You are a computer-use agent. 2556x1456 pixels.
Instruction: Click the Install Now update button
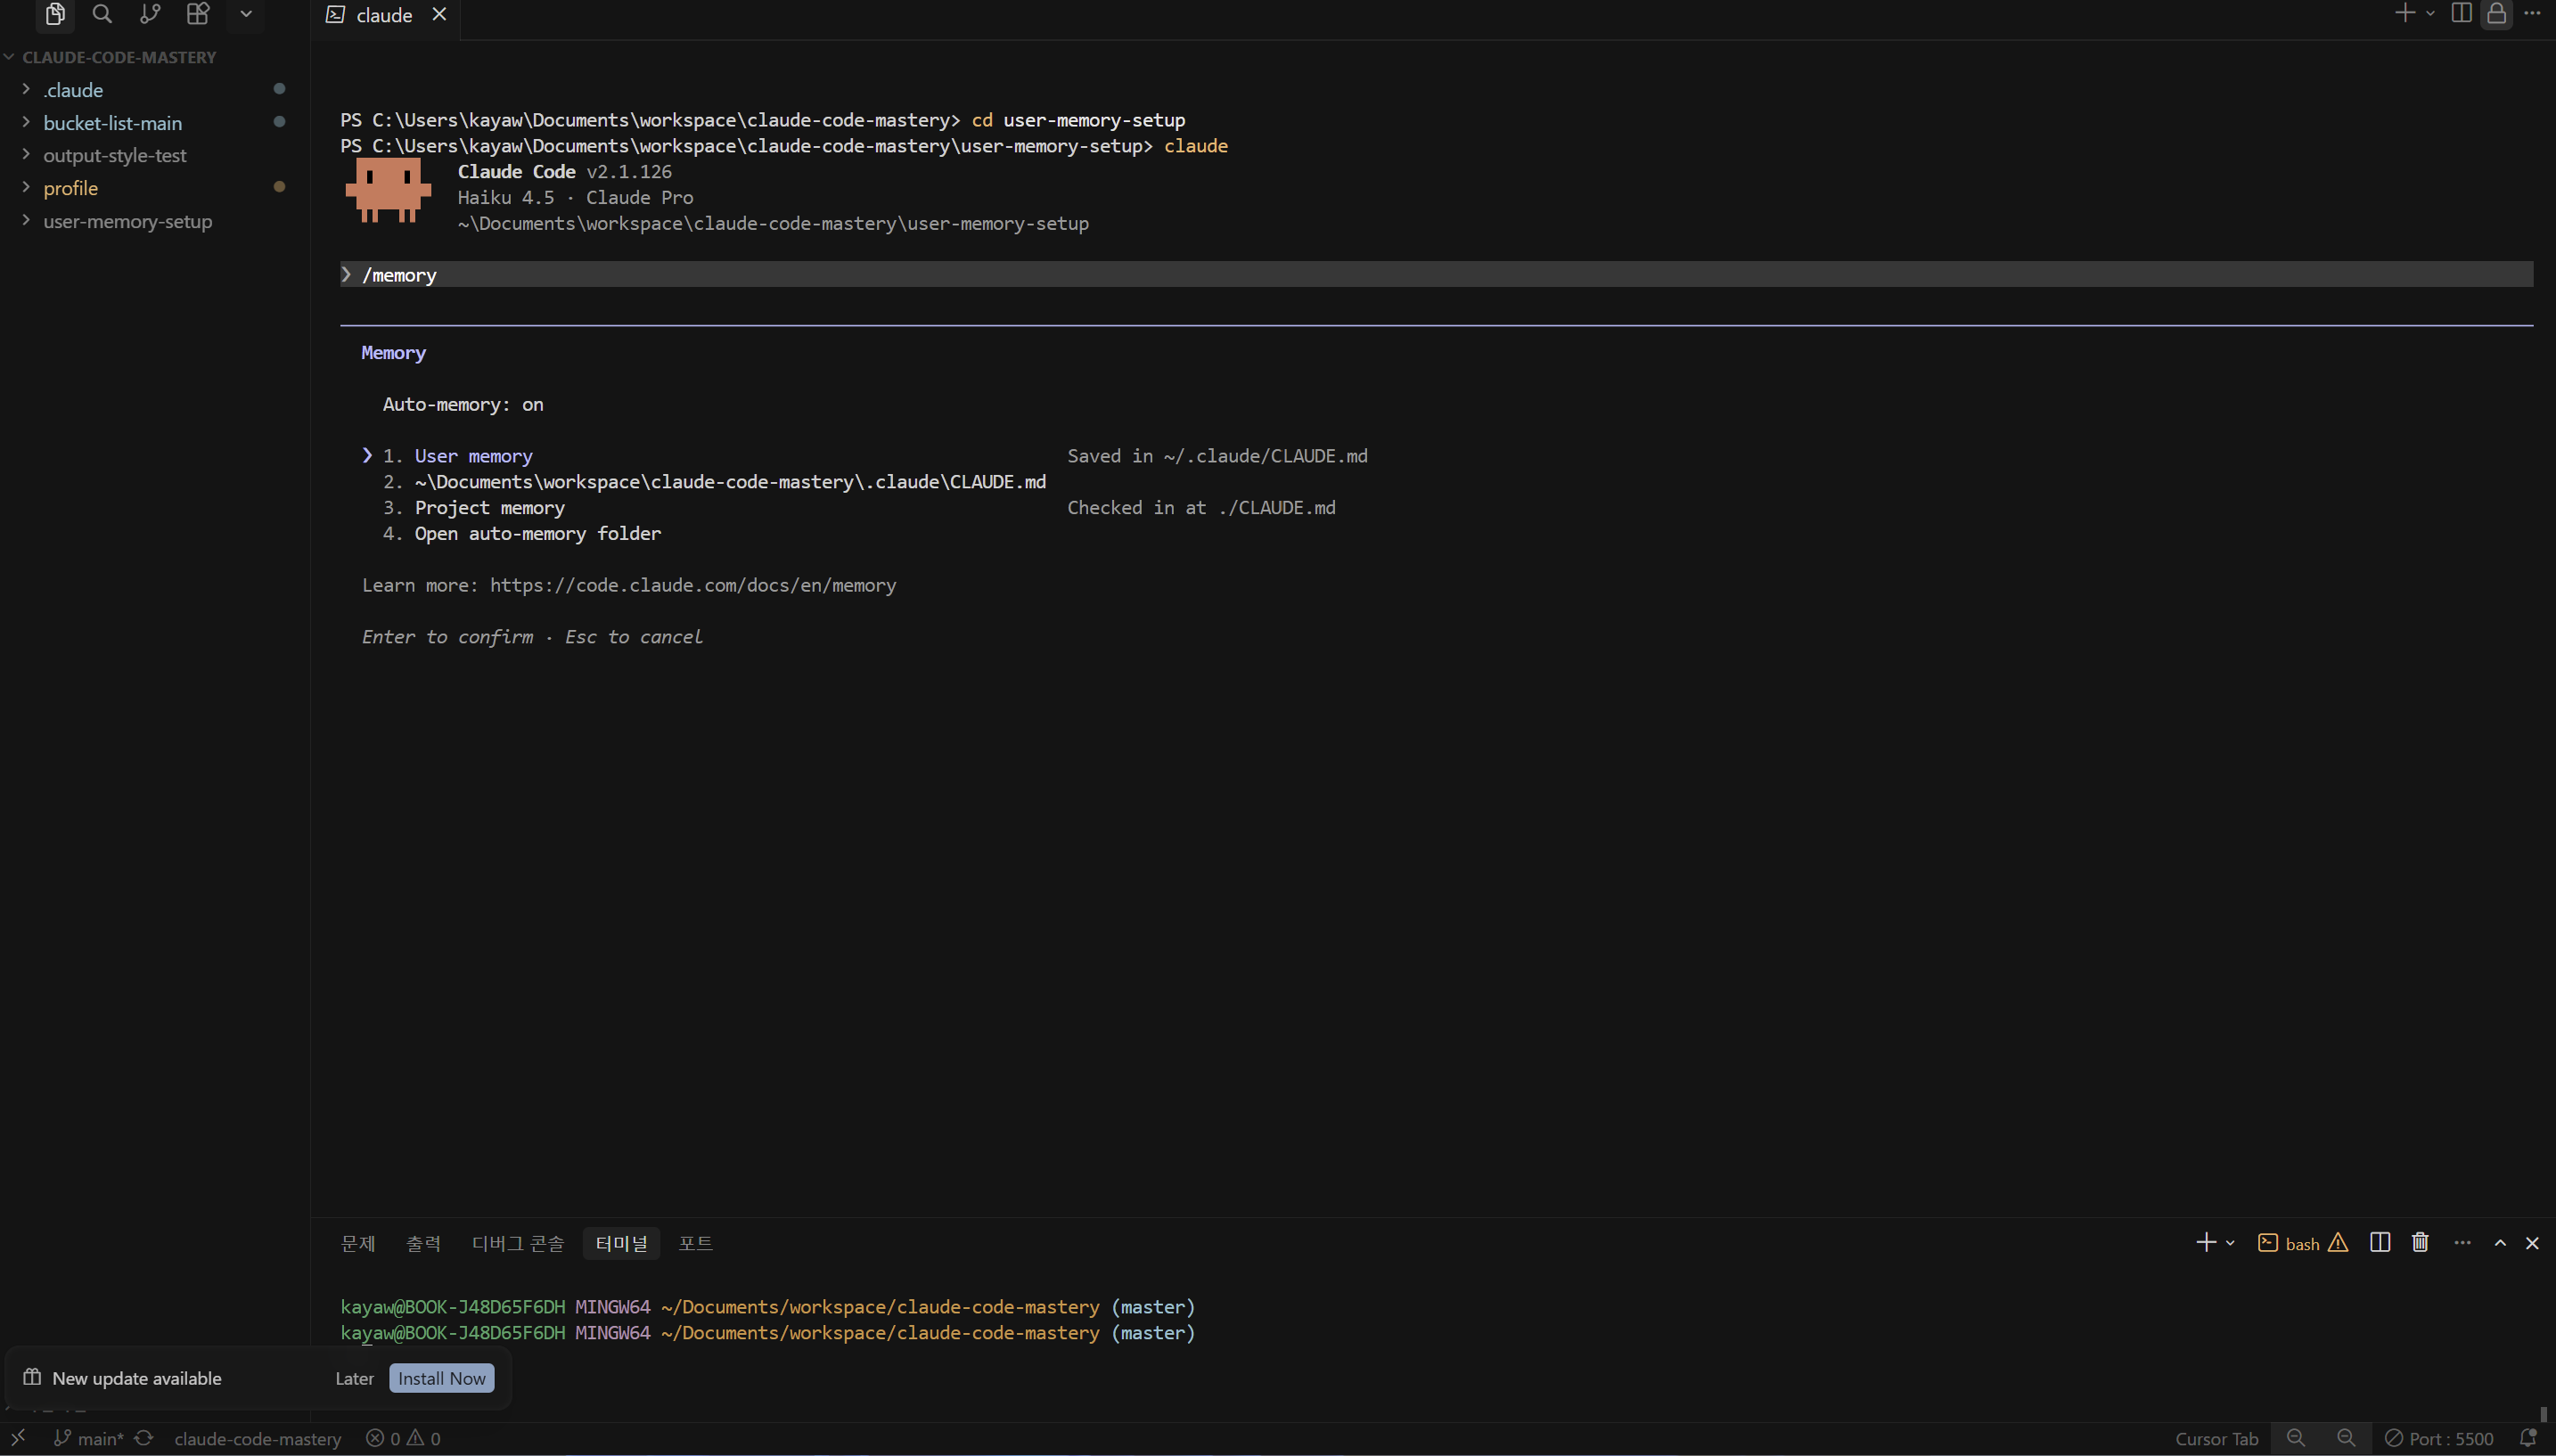(x=442, y=1378)
